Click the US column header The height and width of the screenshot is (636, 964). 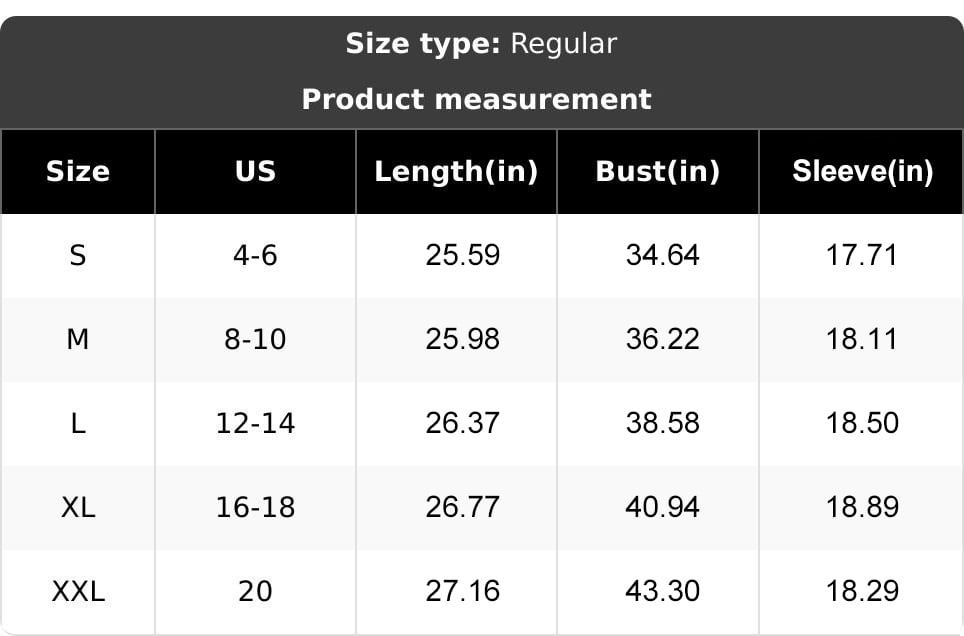click(x=255, y=171)
